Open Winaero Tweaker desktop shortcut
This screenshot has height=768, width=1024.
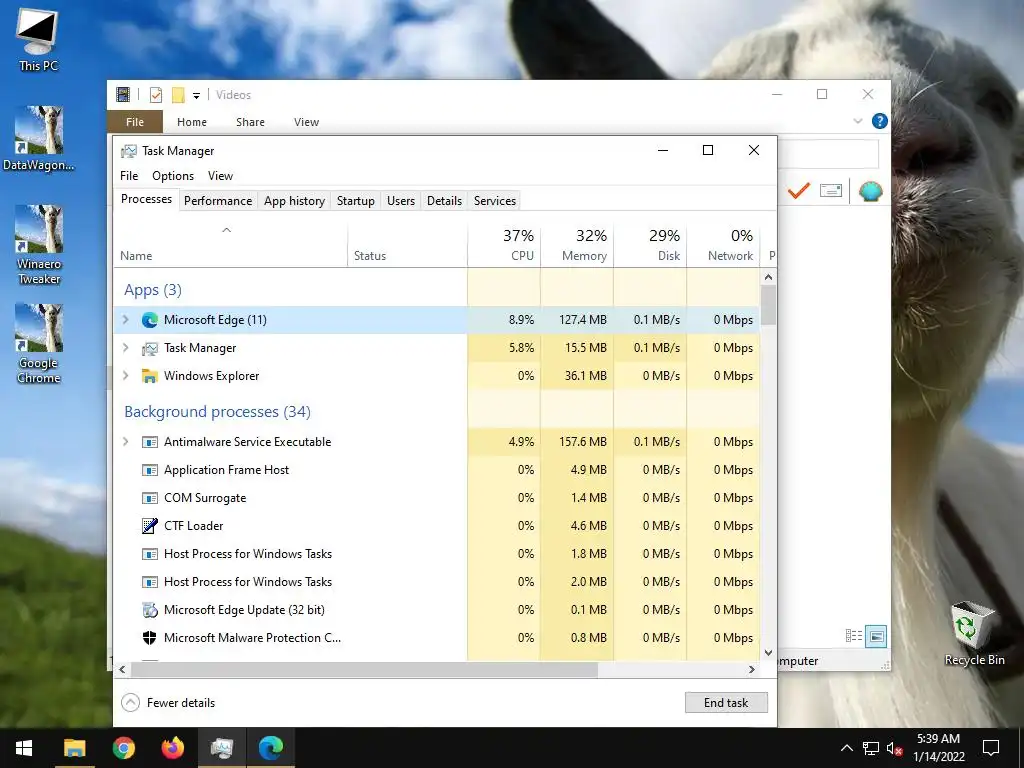tap(39, 245)
